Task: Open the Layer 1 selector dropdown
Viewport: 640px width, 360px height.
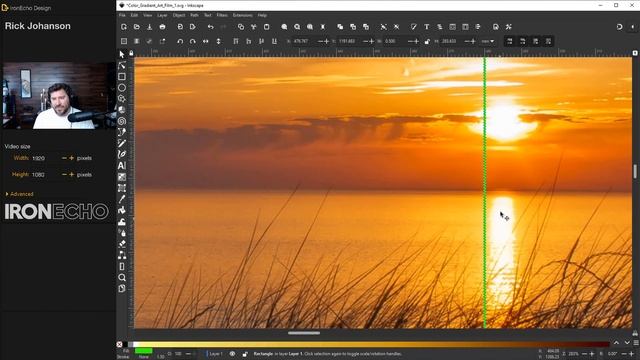Action: [x=214, y=354]
